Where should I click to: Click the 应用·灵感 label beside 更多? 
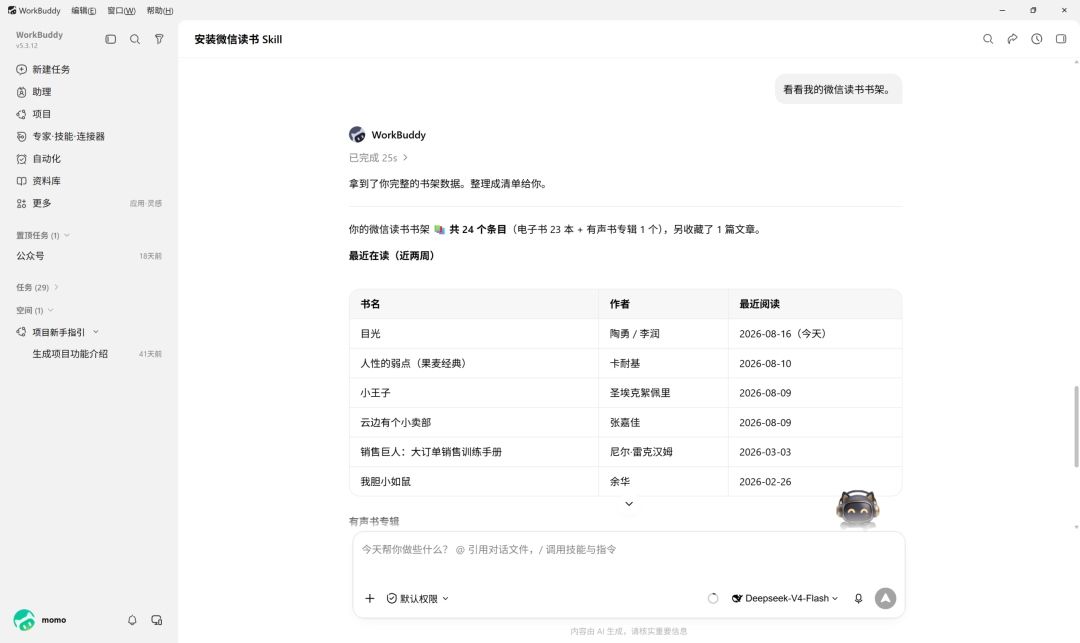[x=145, y=203]
